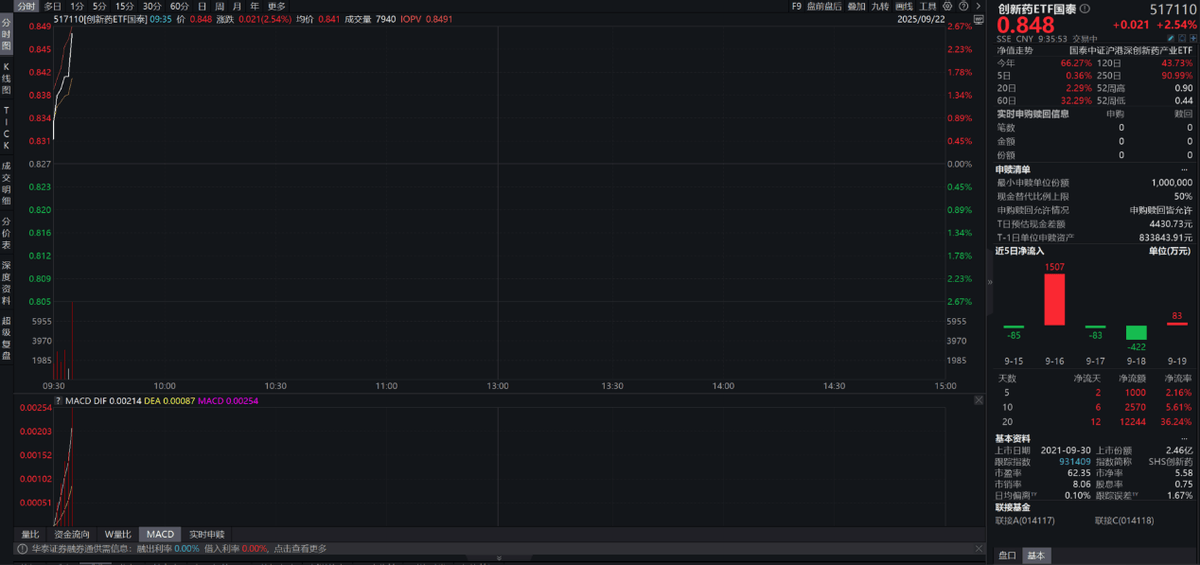
Task: Collapse the right quote panel splitter arrow
Action: point(990,283)
